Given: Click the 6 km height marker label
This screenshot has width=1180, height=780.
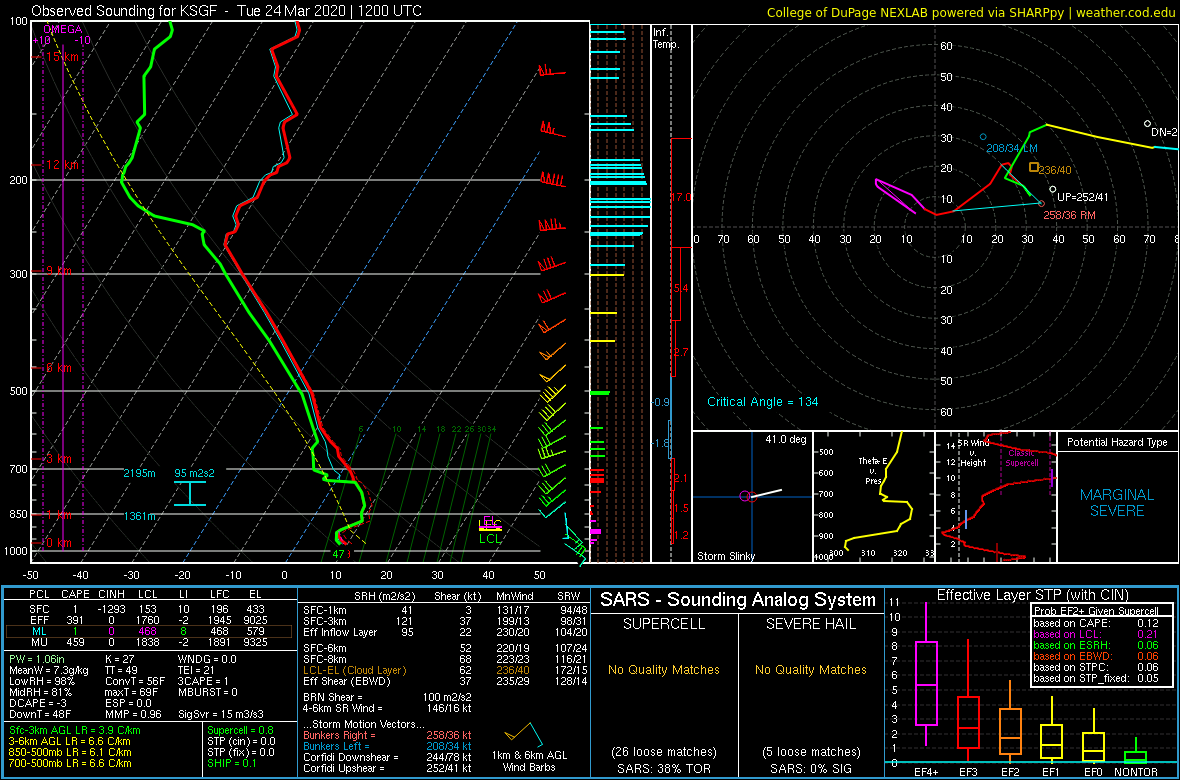Looking at the screenshot, I should (57, 367).
